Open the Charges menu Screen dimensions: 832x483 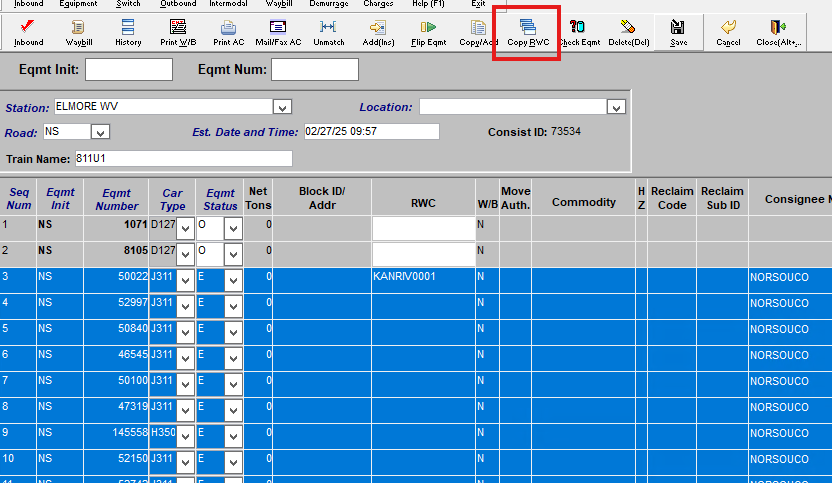378,4
